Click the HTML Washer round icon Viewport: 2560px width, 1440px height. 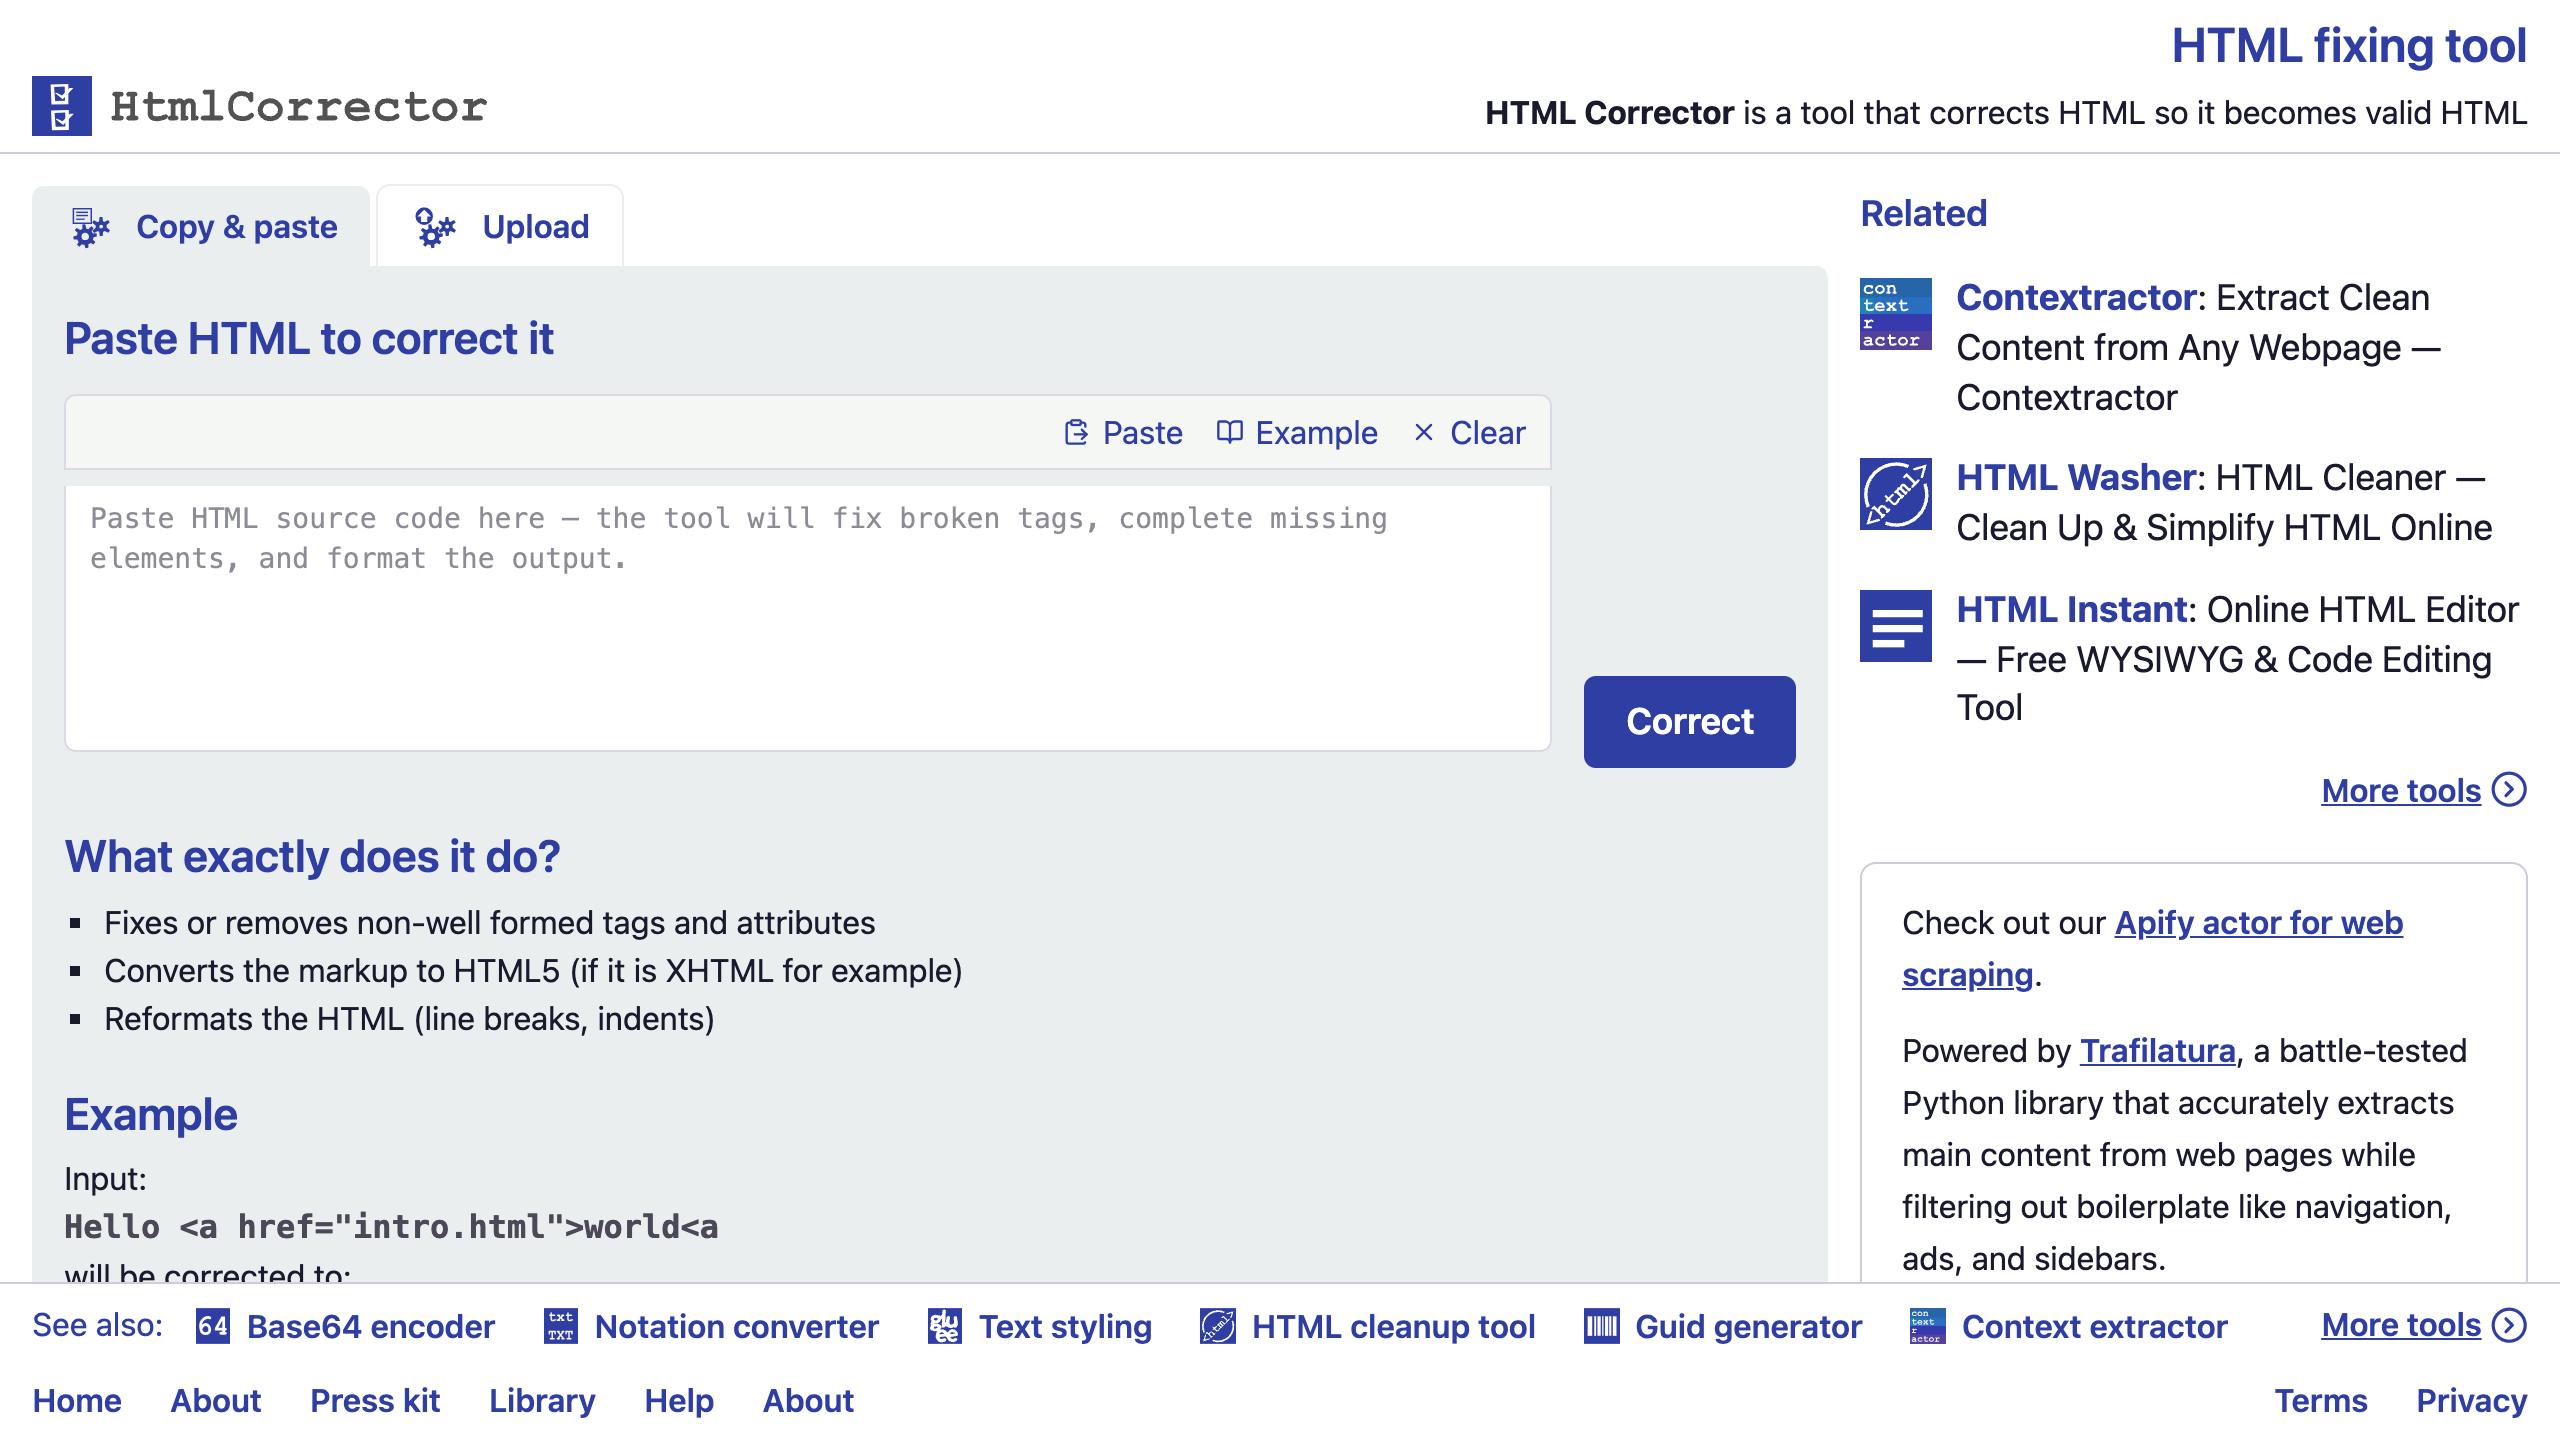1895,494
